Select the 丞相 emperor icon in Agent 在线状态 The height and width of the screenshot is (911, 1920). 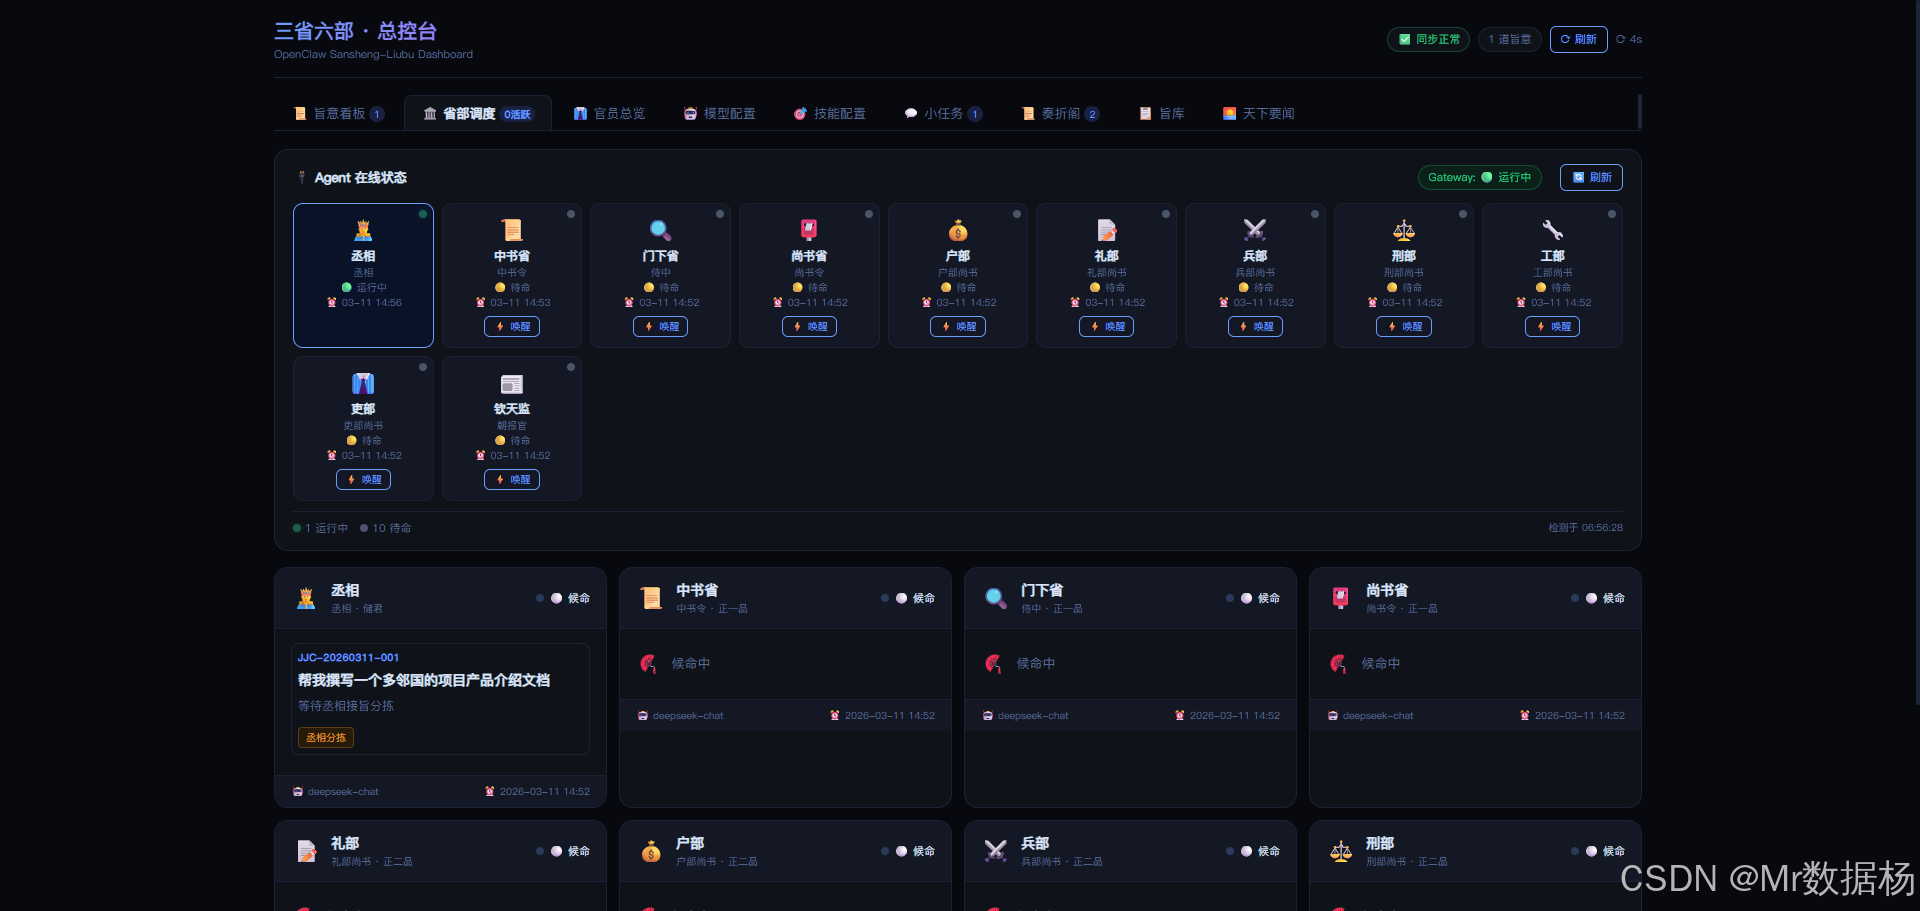coord(363,231)
